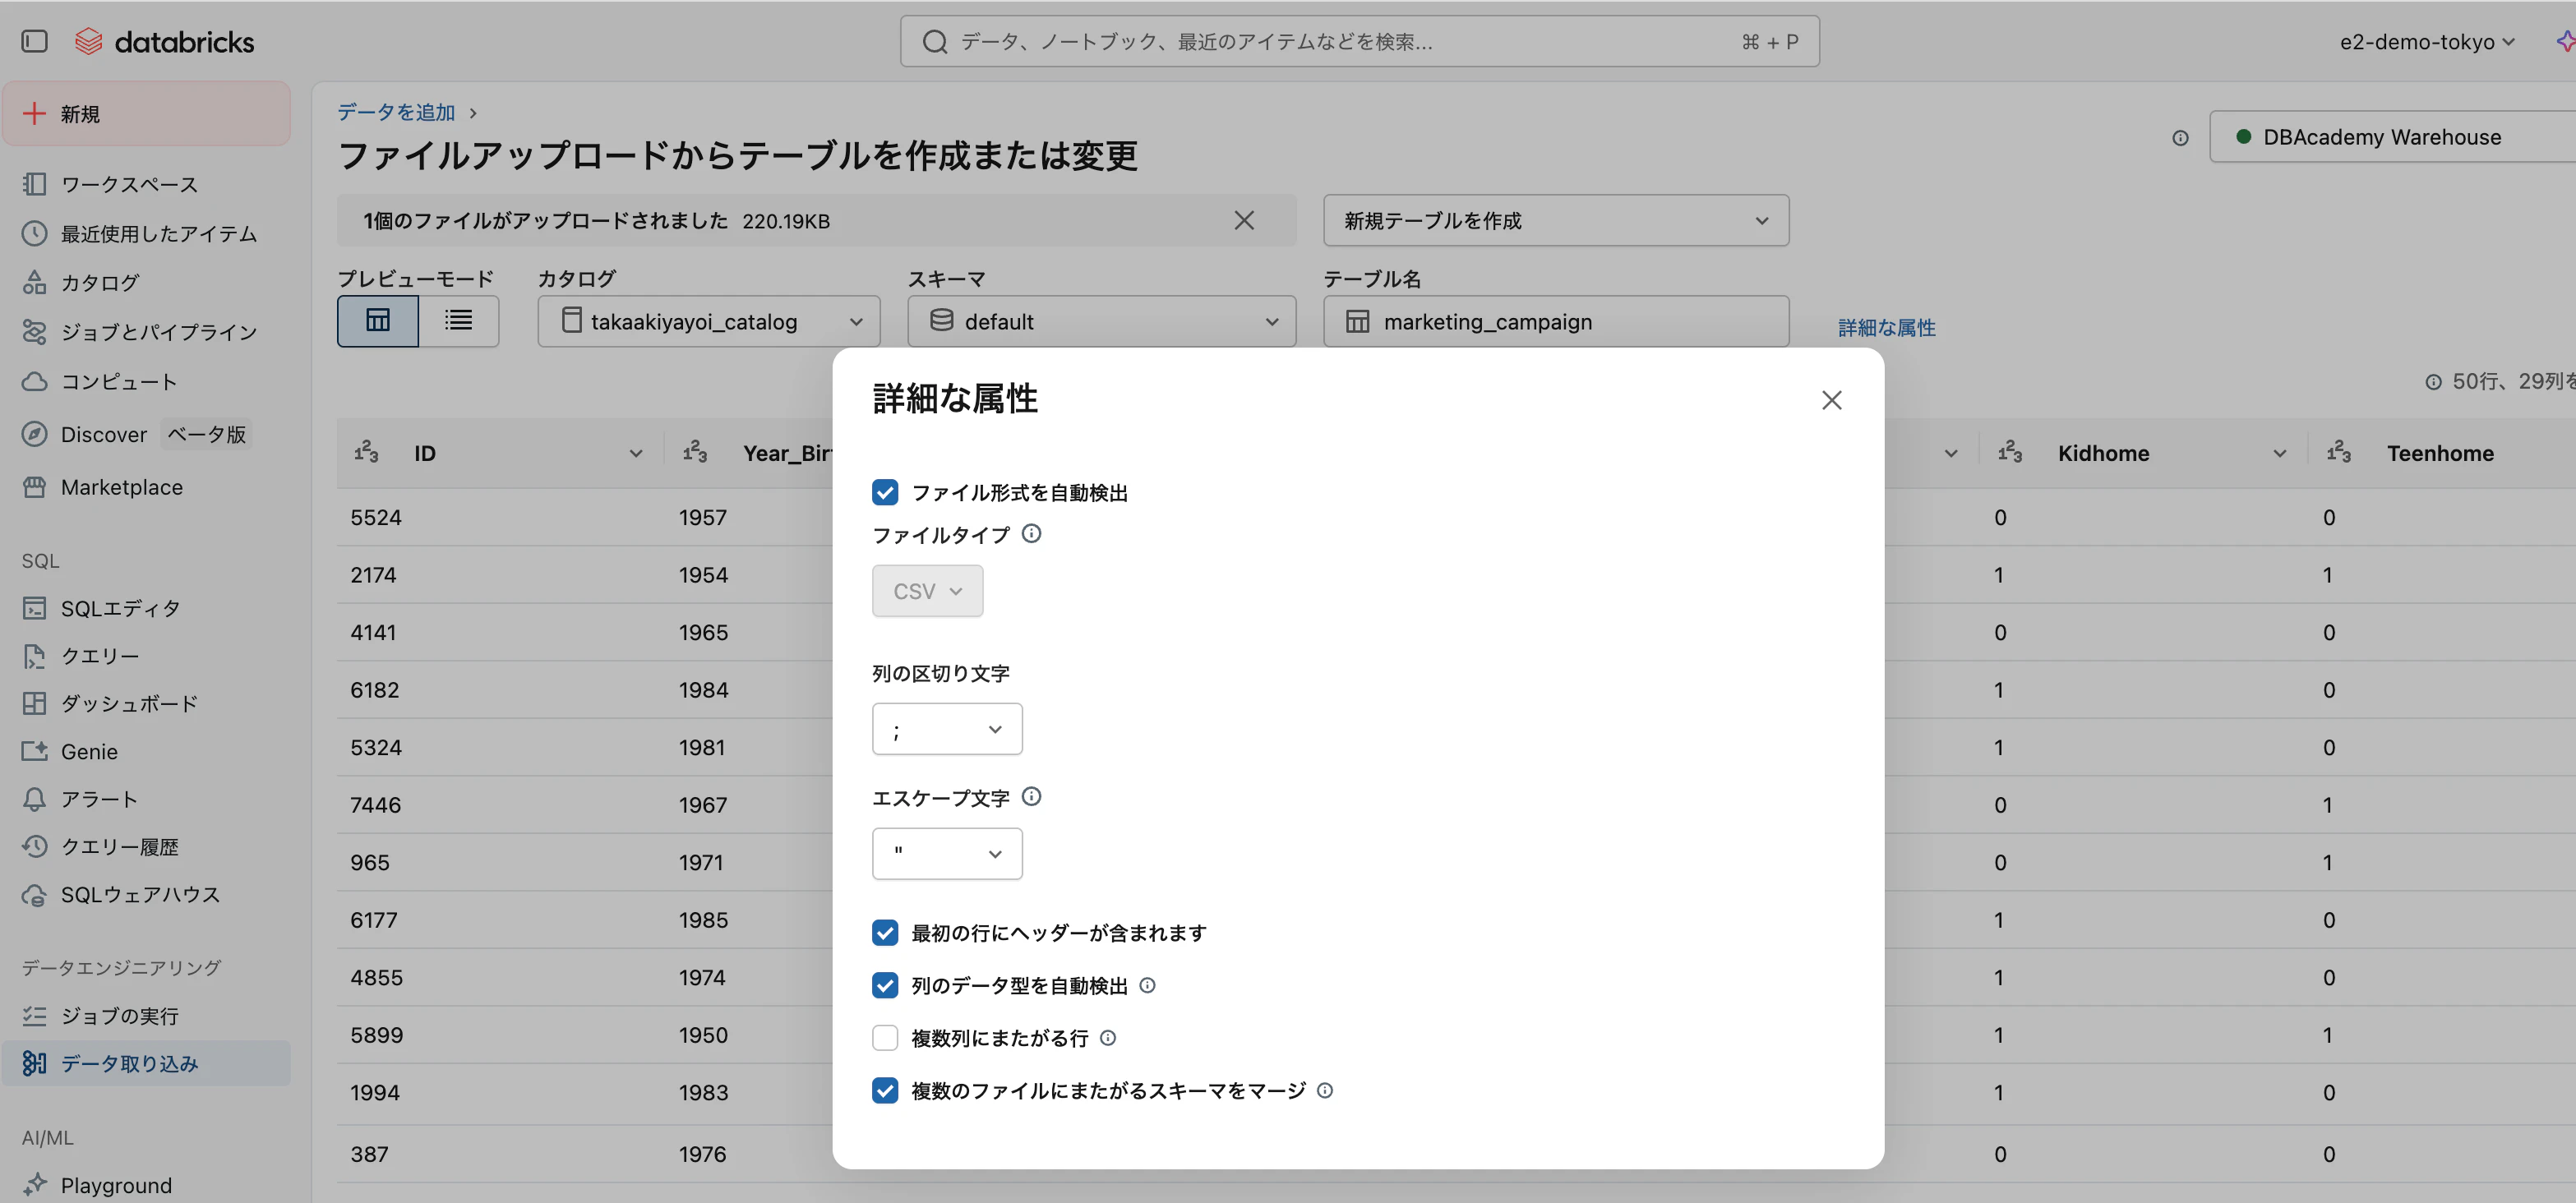Open the takaakiyayoi_catalog catalog dropdown
The width and height of the screenshot is (2576, 1203).
(x=709, y=321)
